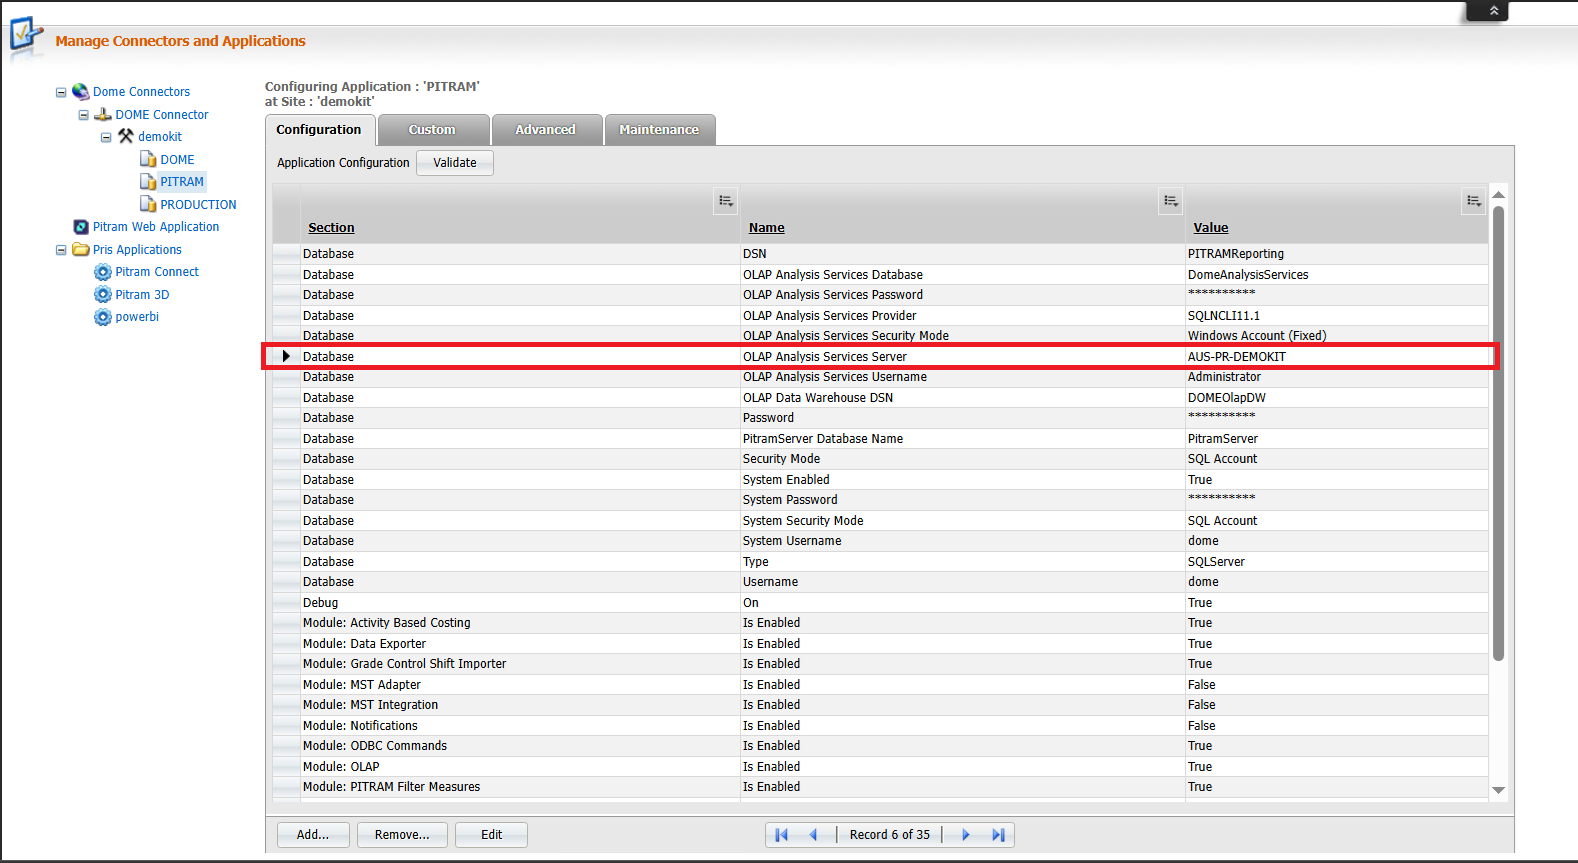This screenshot has width=1578, height=863.
Task: Go to the previous record
Action: [x=814, y=835]
